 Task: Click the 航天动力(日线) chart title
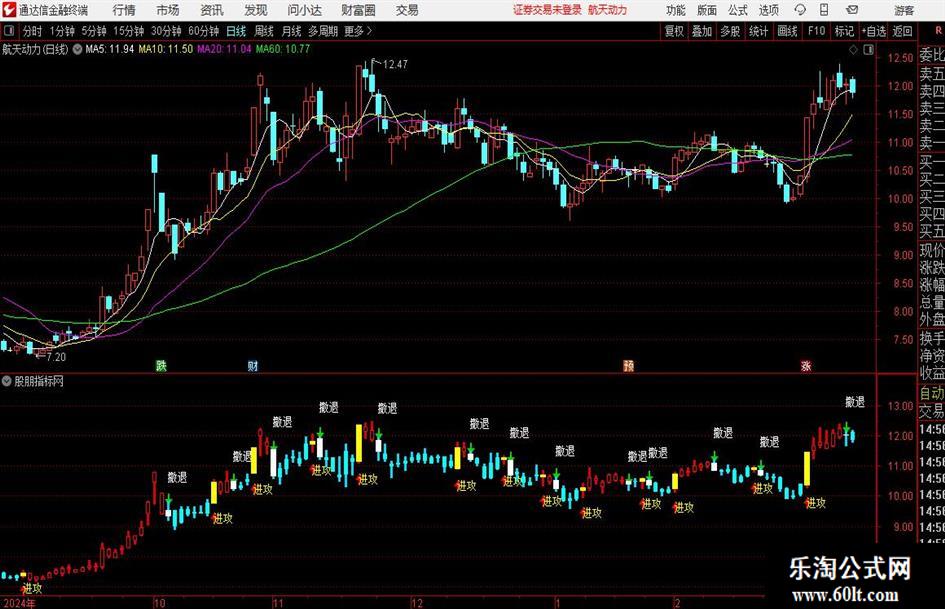(x=35, y=49)
